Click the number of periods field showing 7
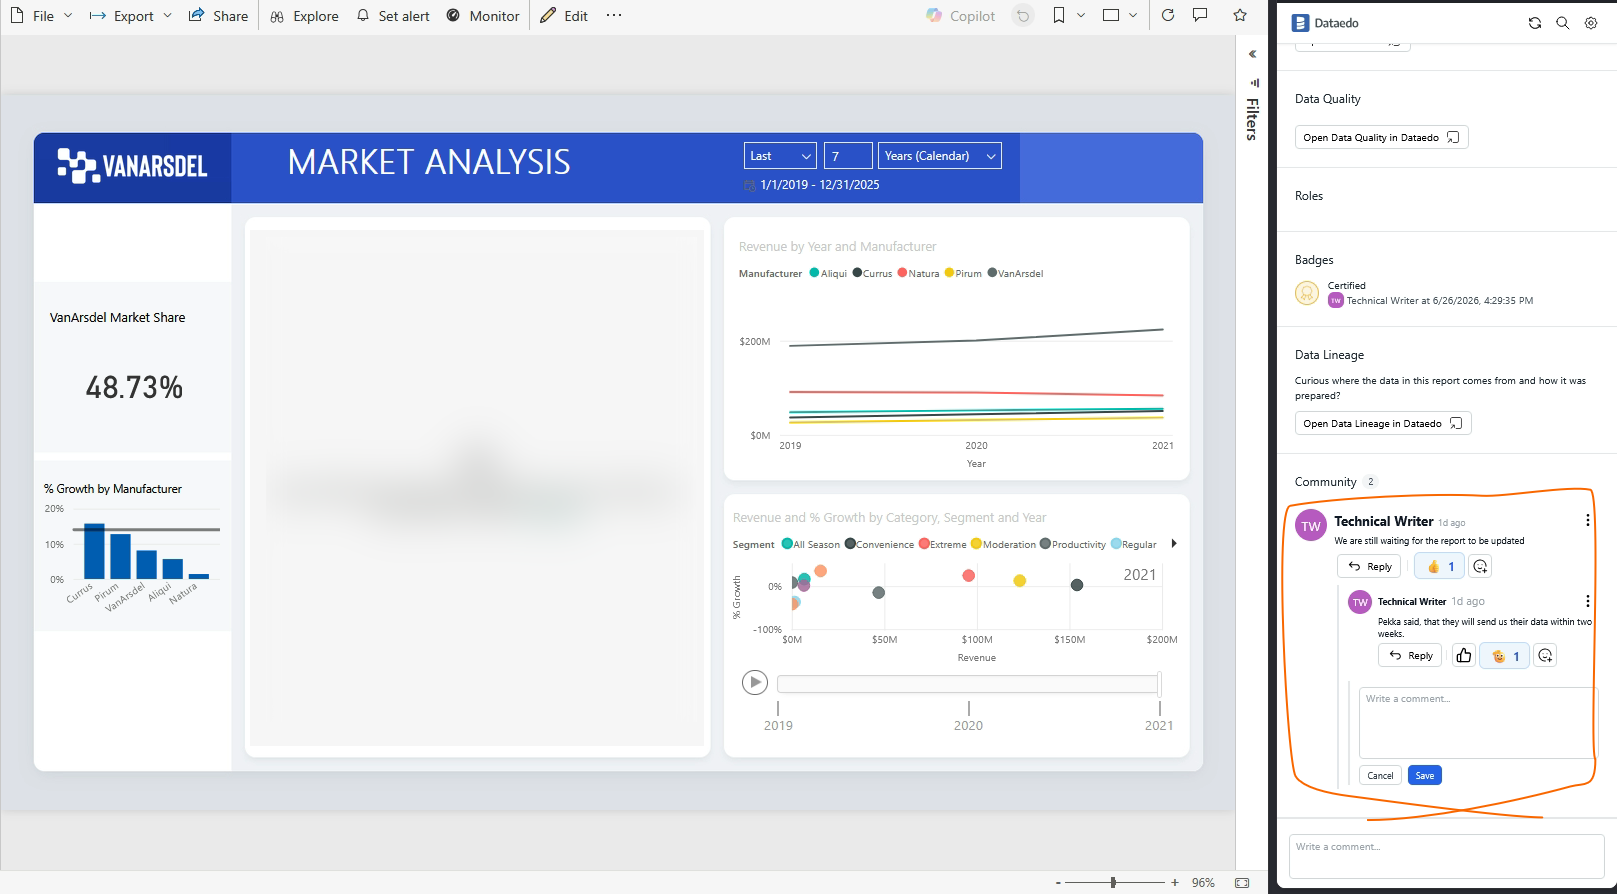 848,156
